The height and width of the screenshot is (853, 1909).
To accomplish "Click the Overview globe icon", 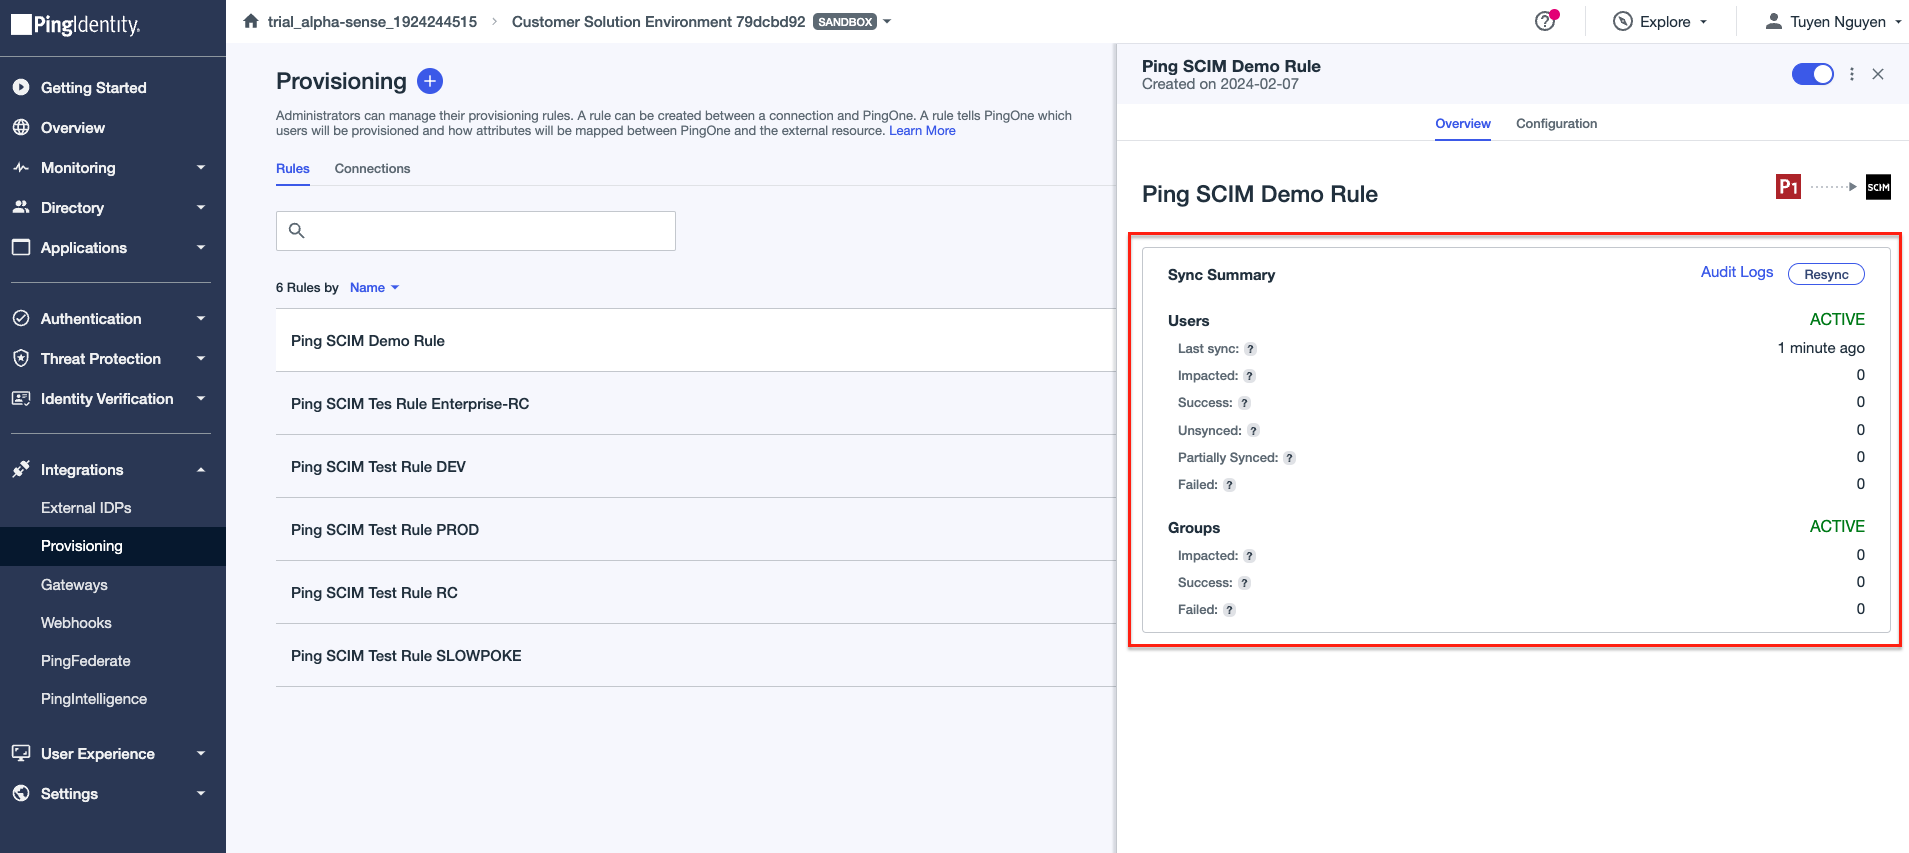I will [x=21, y=127].
